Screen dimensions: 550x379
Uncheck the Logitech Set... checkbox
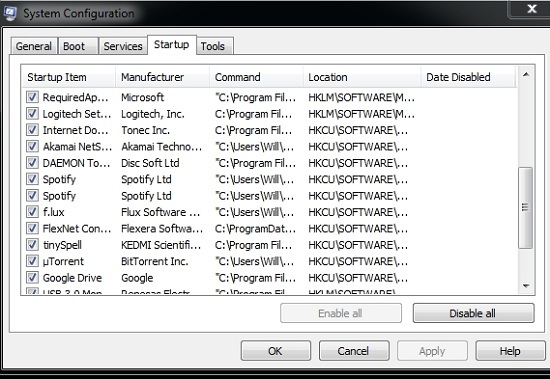click(32, 113)
